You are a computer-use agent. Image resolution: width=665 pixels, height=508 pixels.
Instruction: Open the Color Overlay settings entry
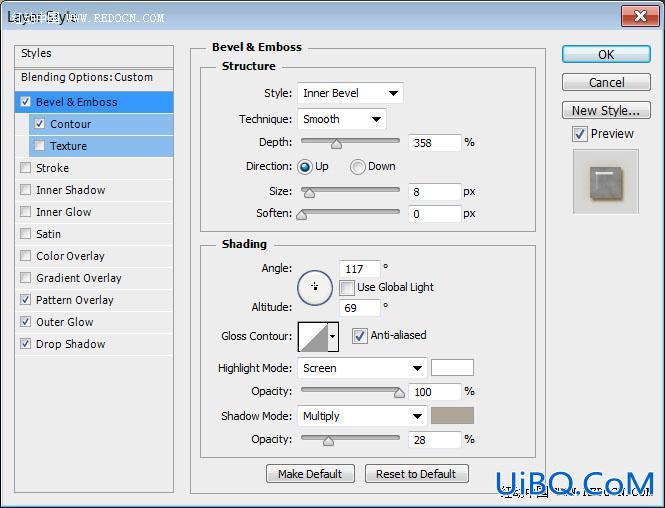click(x=70, y=256)
